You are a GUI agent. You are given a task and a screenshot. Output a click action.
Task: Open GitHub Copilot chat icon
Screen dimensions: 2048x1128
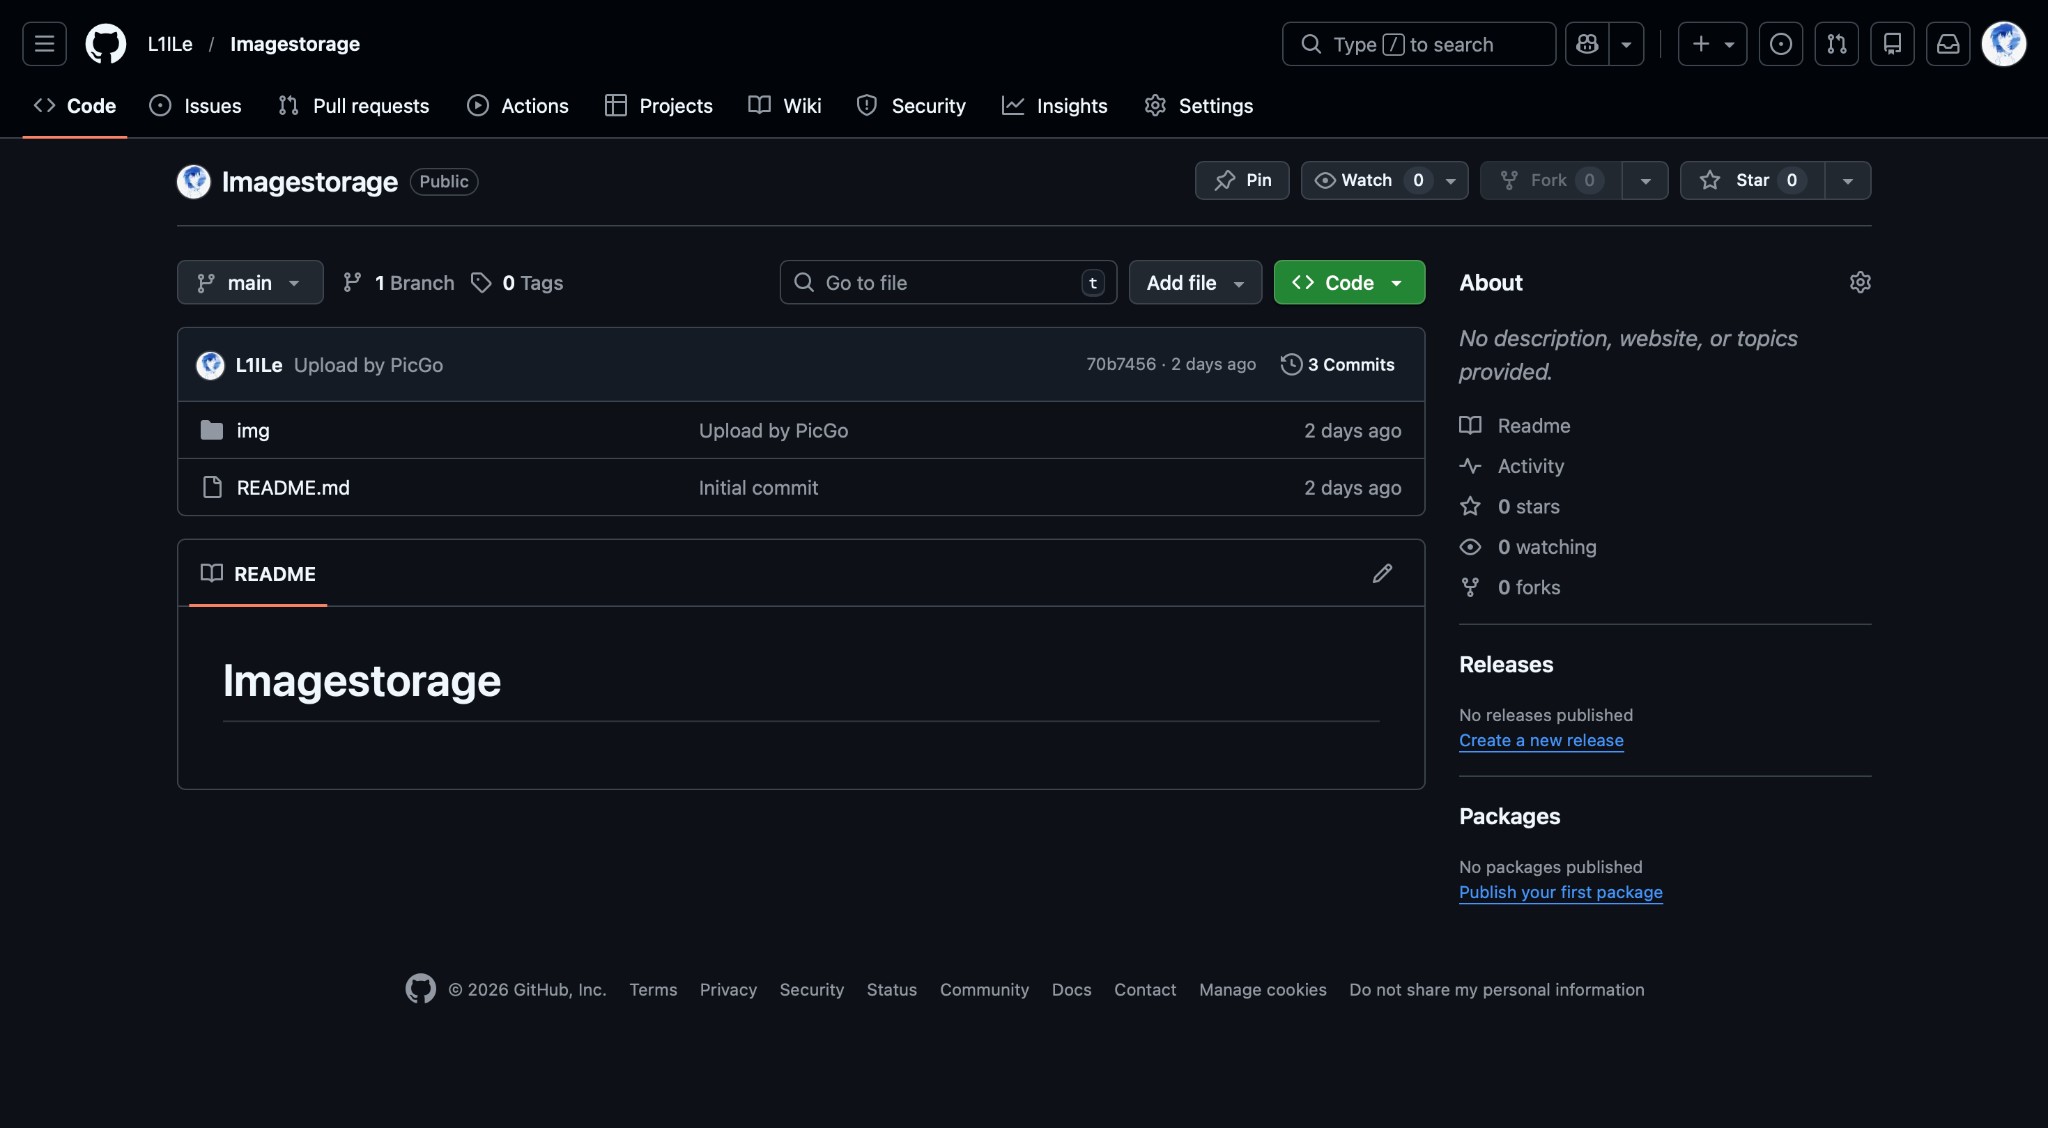click(x=1586, y=44)
